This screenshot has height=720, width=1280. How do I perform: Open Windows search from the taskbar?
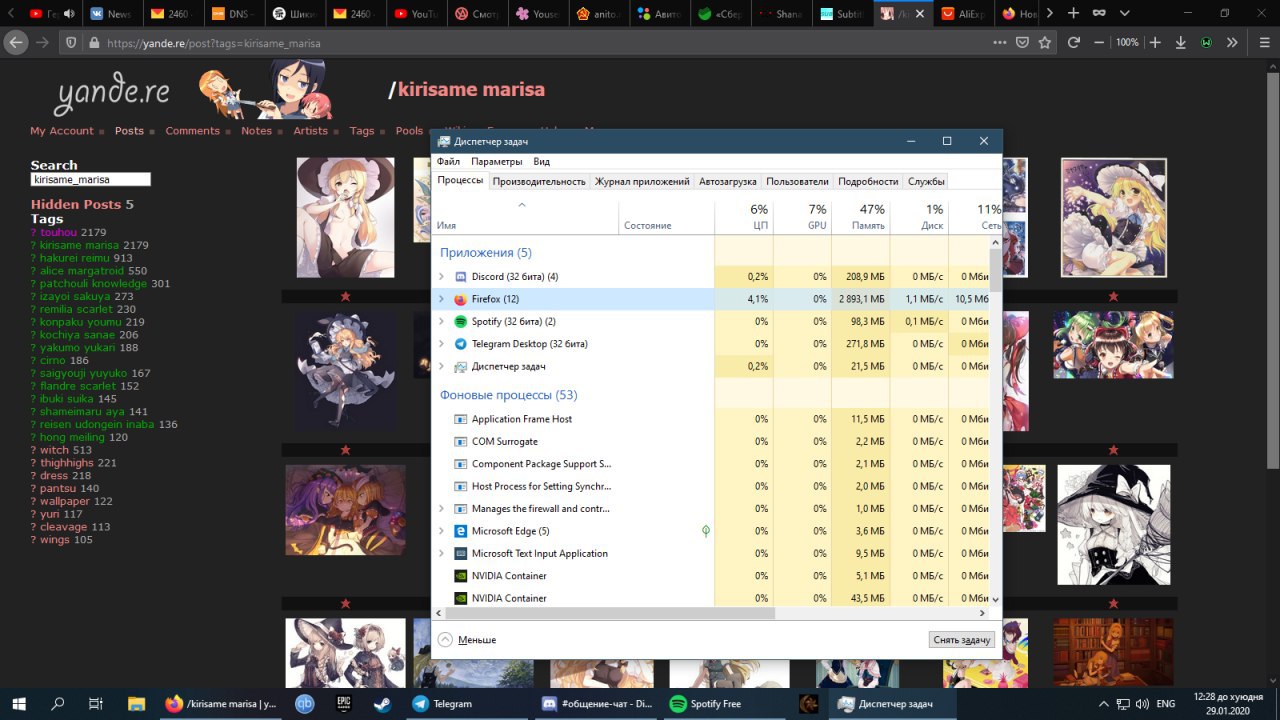coord(58,704)
